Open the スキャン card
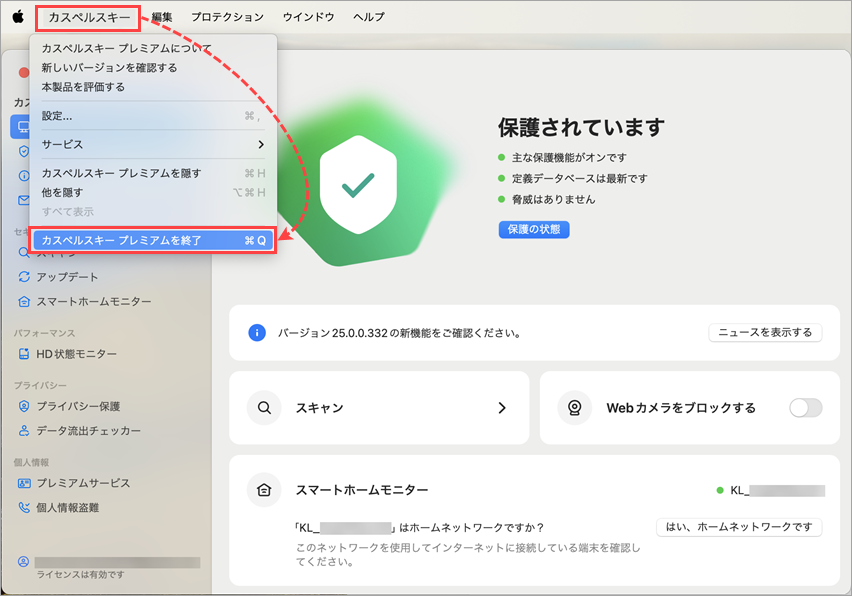 coord(379,407)
